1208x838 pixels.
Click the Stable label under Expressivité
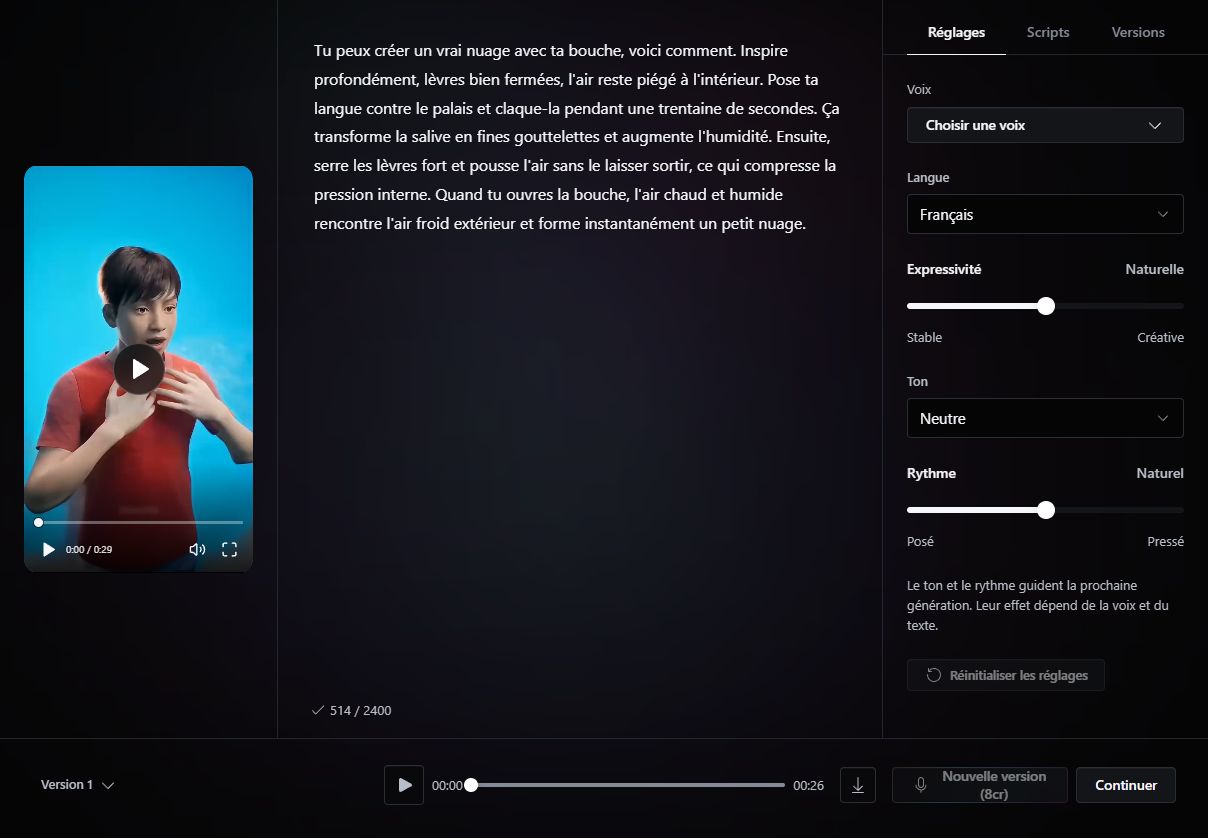(924, 338)
